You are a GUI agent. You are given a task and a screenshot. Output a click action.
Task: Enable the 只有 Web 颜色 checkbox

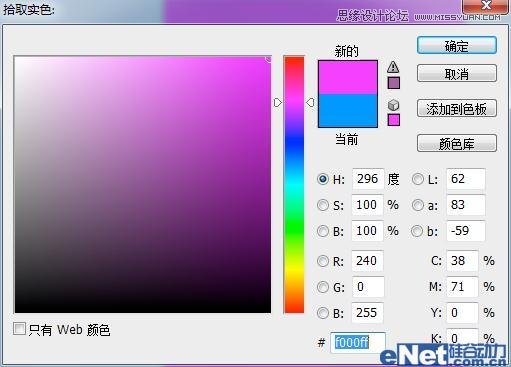19,329
